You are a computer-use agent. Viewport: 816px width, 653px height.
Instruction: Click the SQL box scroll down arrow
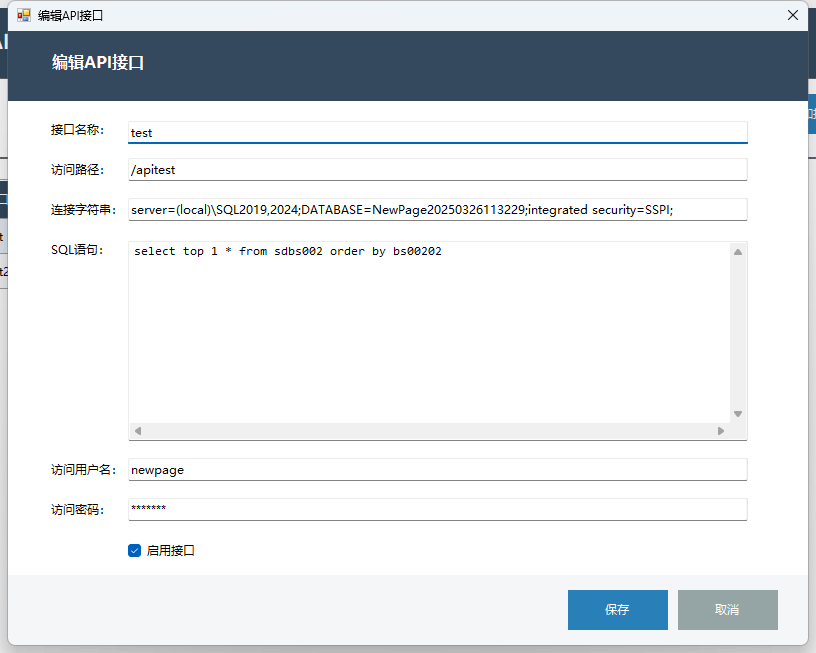coord(738,413)
